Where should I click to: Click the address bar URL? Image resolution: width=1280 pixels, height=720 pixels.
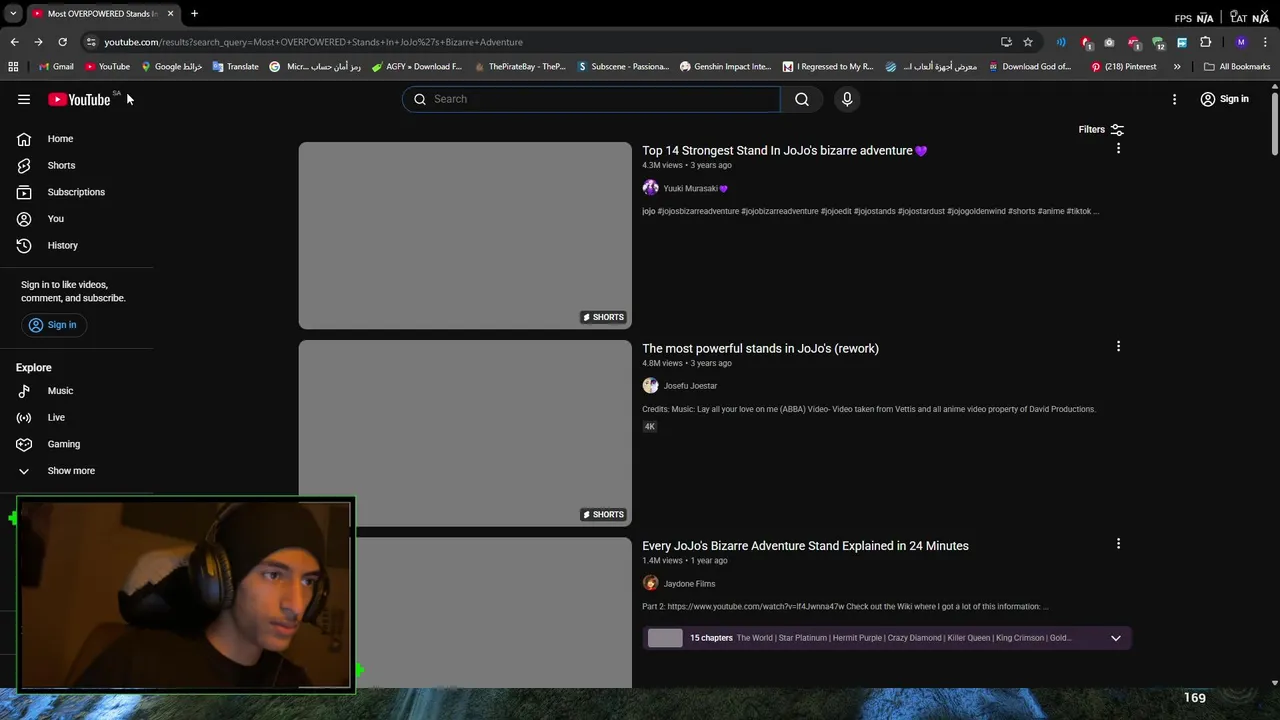313,42
